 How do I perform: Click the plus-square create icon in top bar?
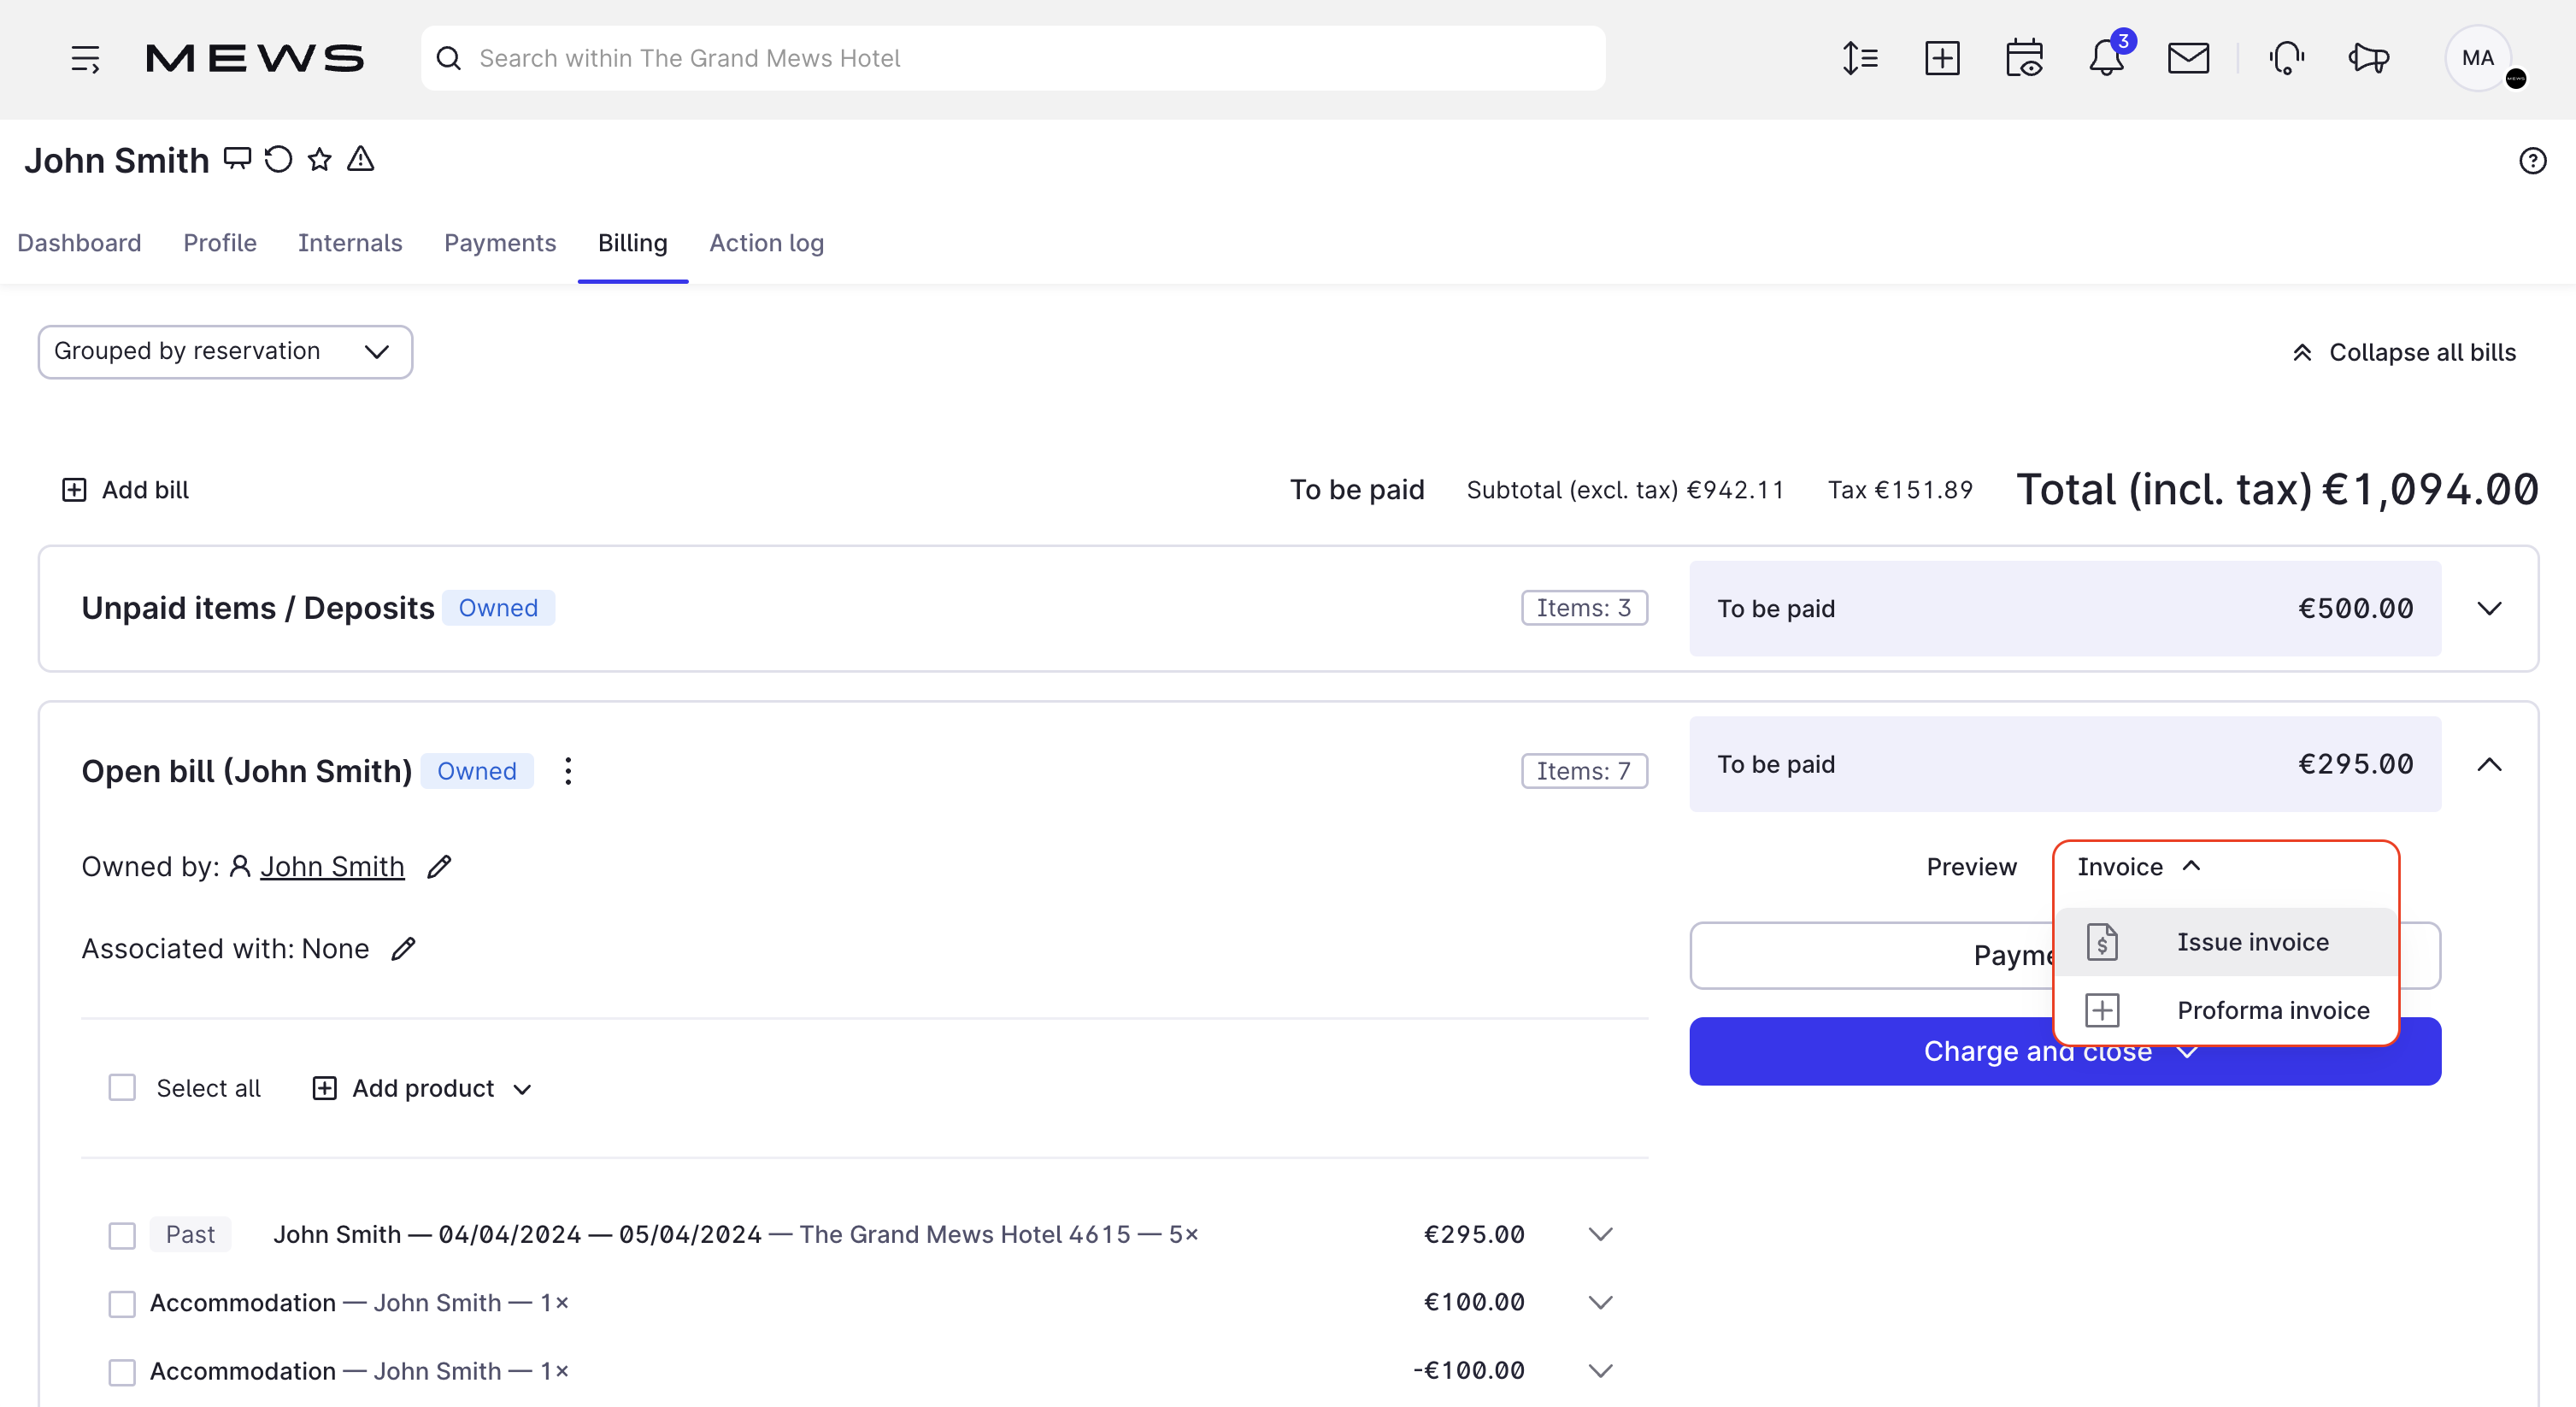coord(1942,57)
